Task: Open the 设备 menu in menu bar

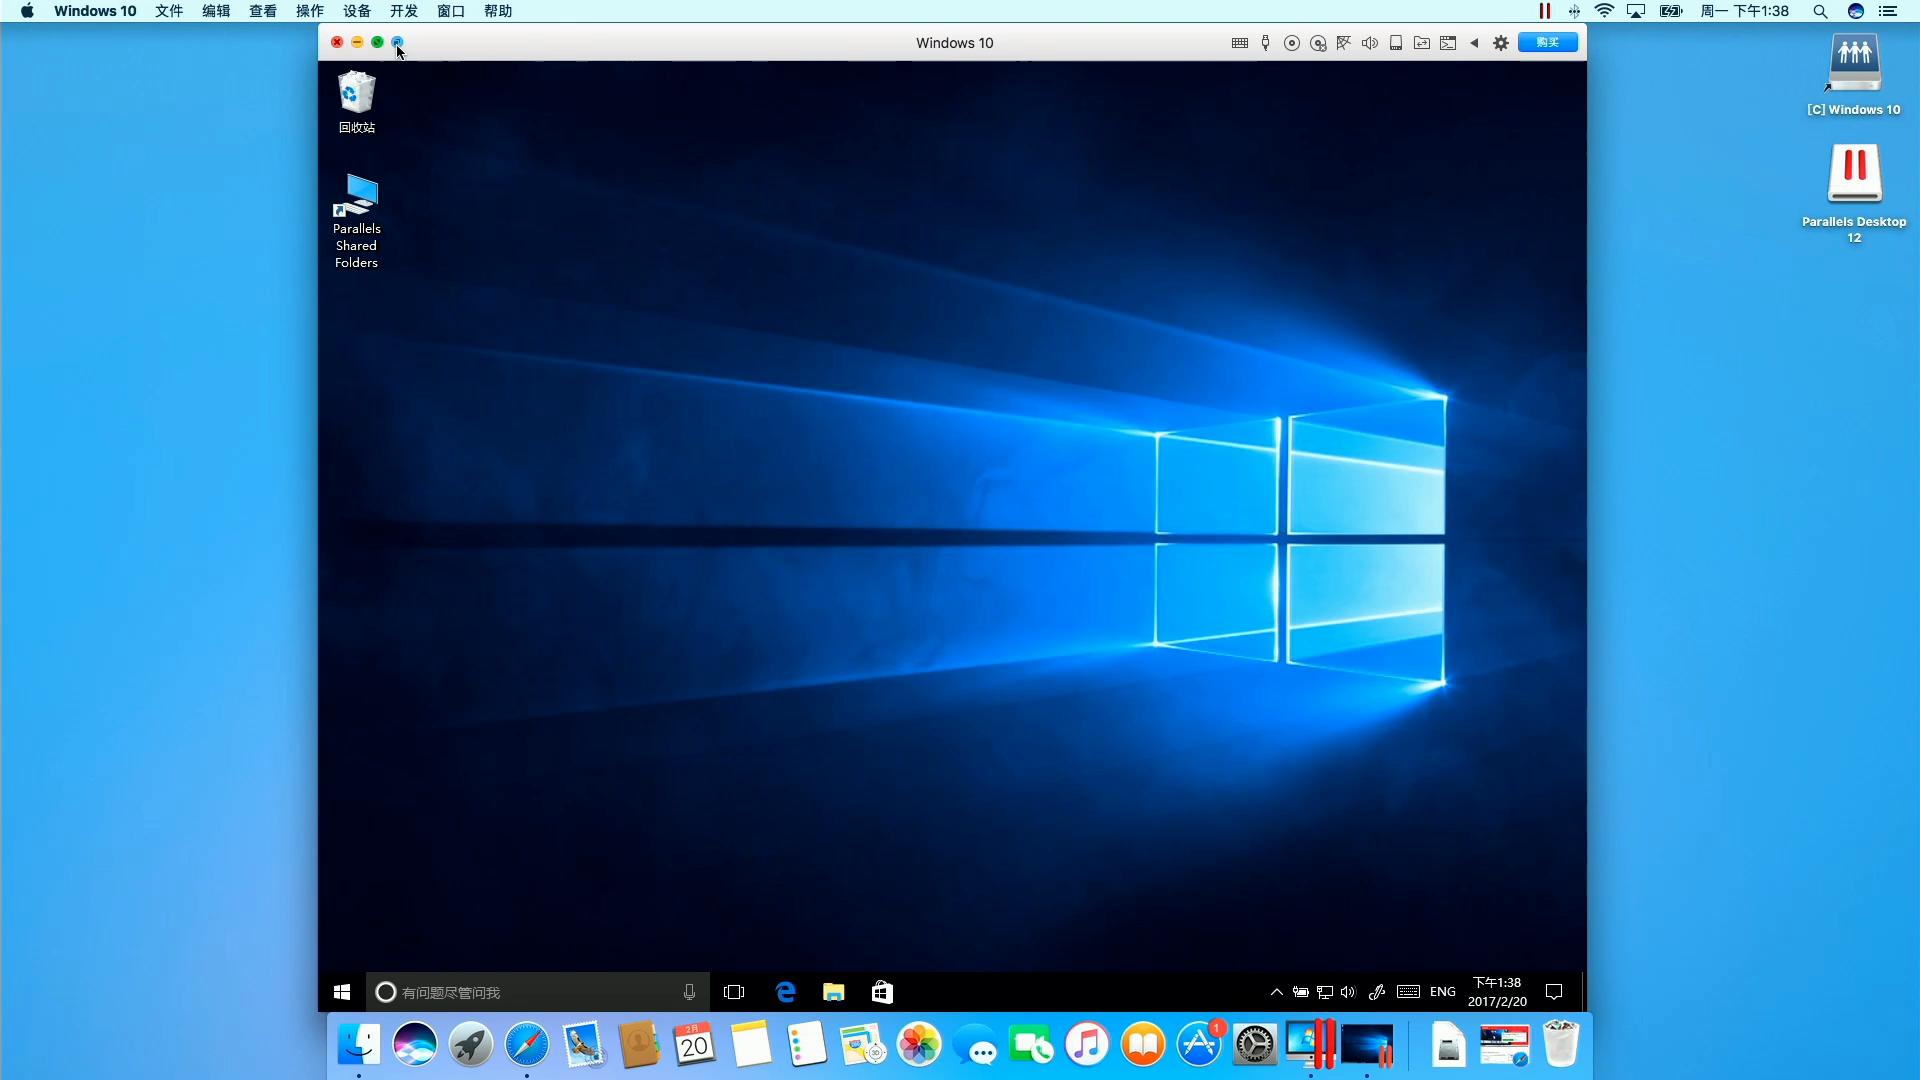Action: point(356,11)
